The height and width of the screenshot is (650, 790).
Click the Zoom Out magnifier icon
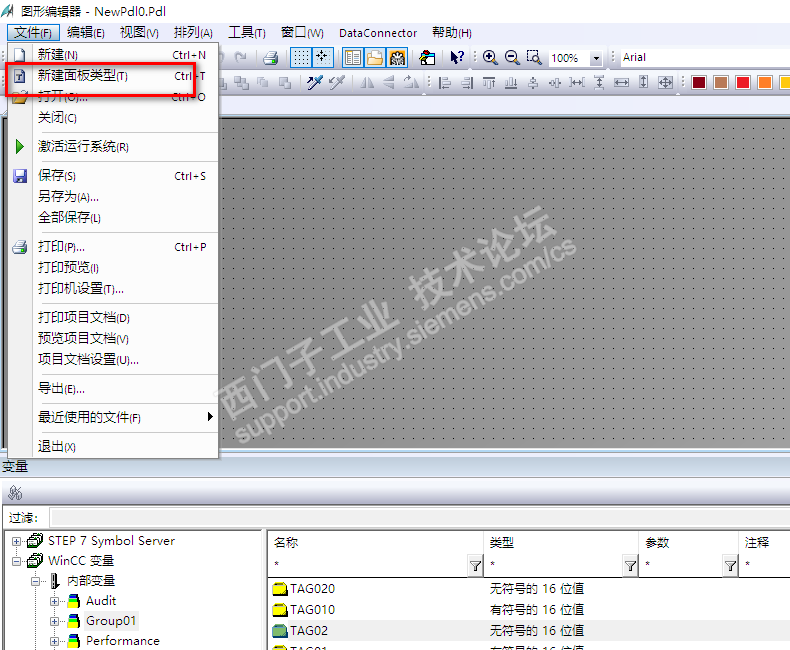point(512,57)
